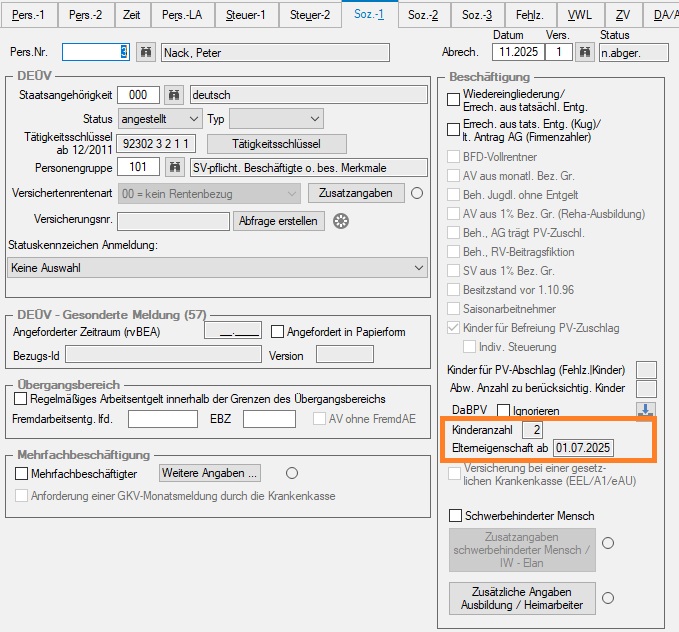Click the SV-pflicht. Beschäftigte o. bes. Merkmale field
Screen dimensions: 679x632
(309, 168)
